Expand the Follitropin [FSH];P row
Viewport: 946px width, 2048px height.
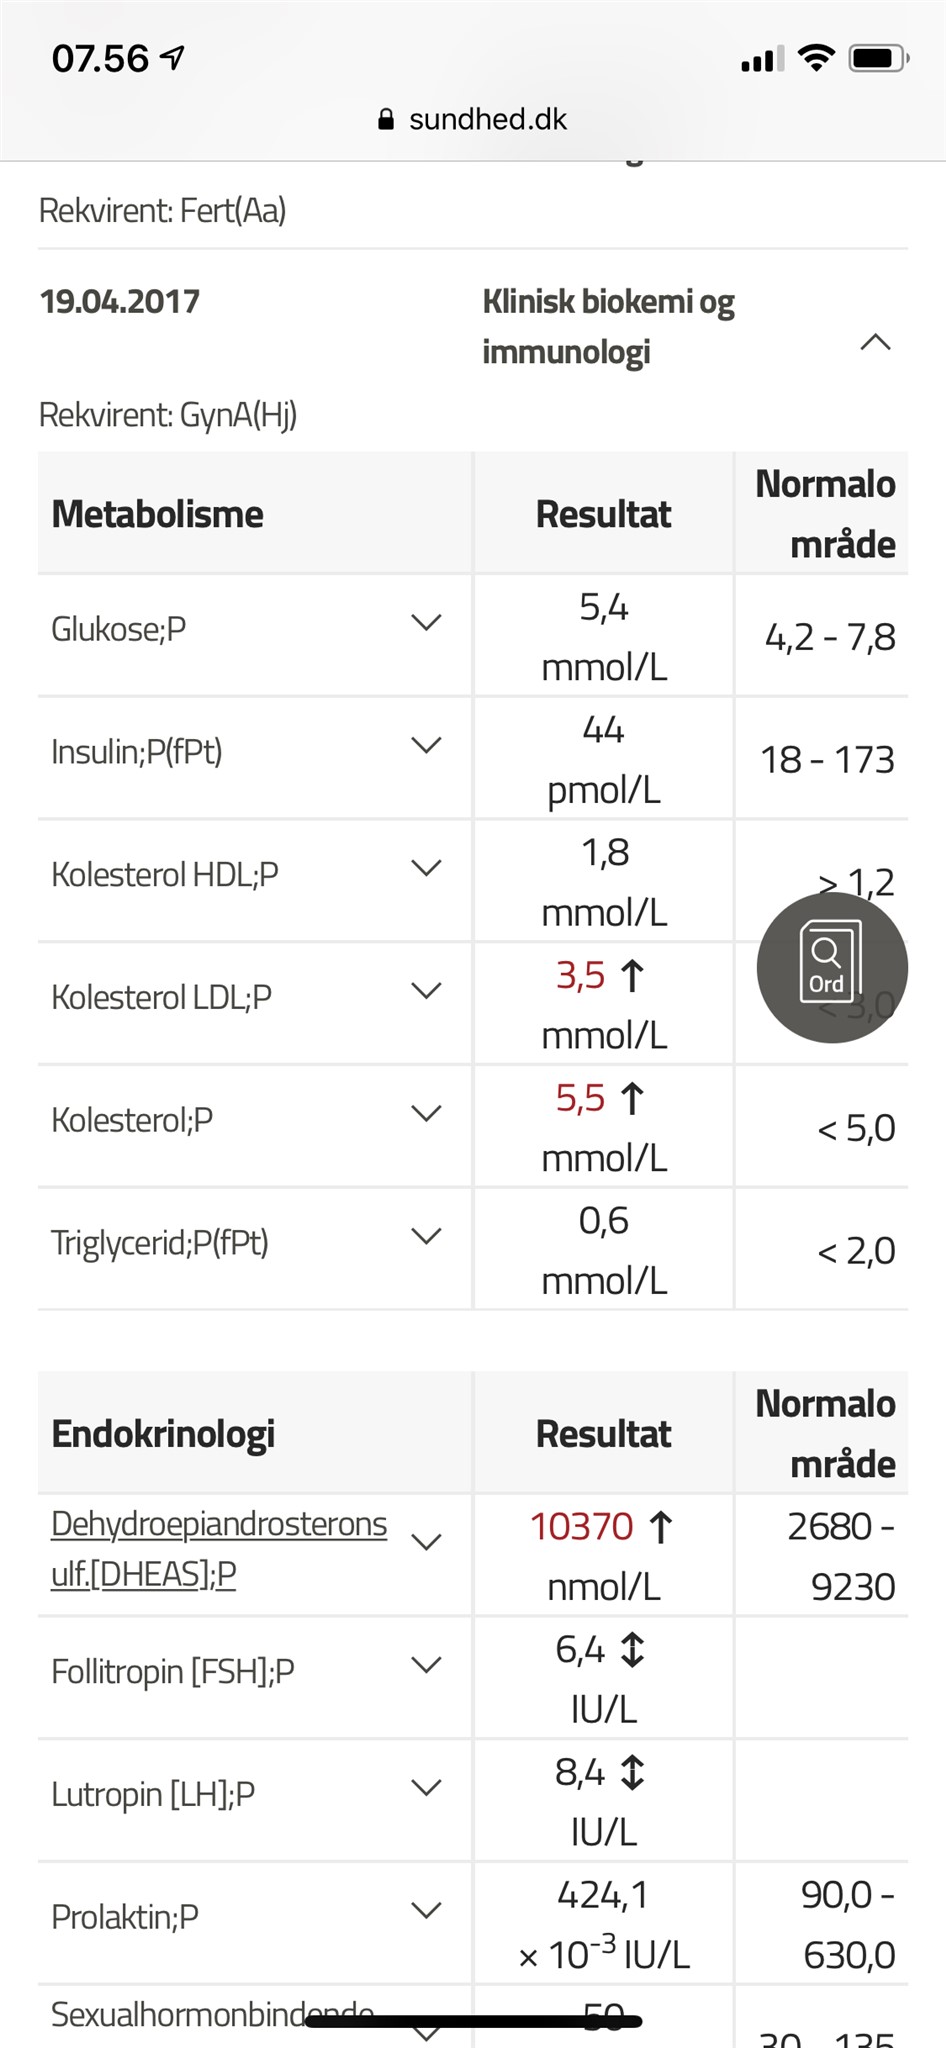click(x=427, y=1665)
